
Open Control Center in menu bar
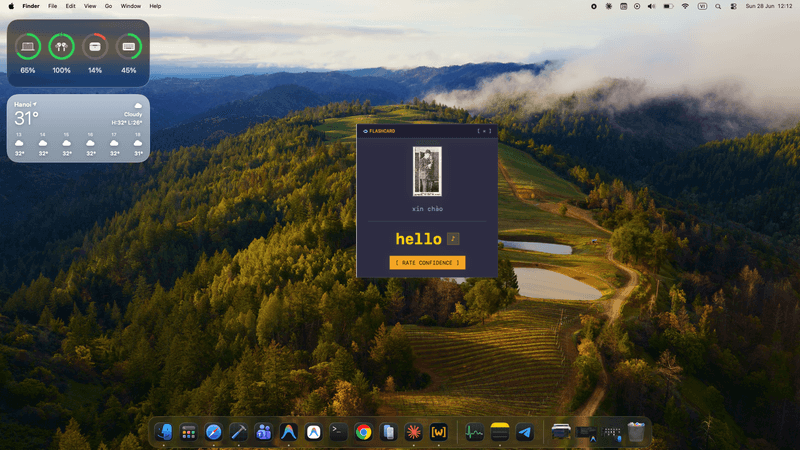pos(733,6)
